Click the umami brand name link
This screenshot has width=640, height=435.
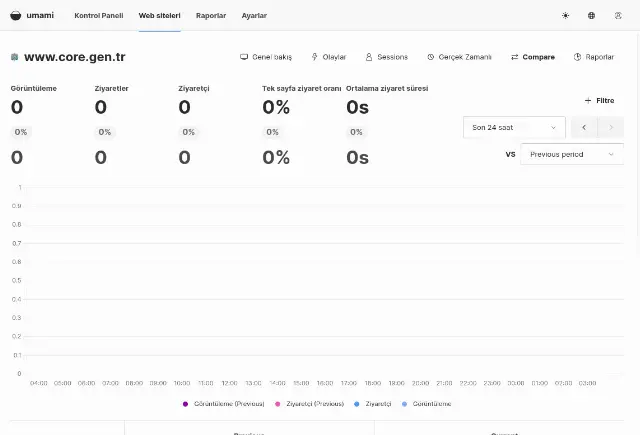(40, 16)
